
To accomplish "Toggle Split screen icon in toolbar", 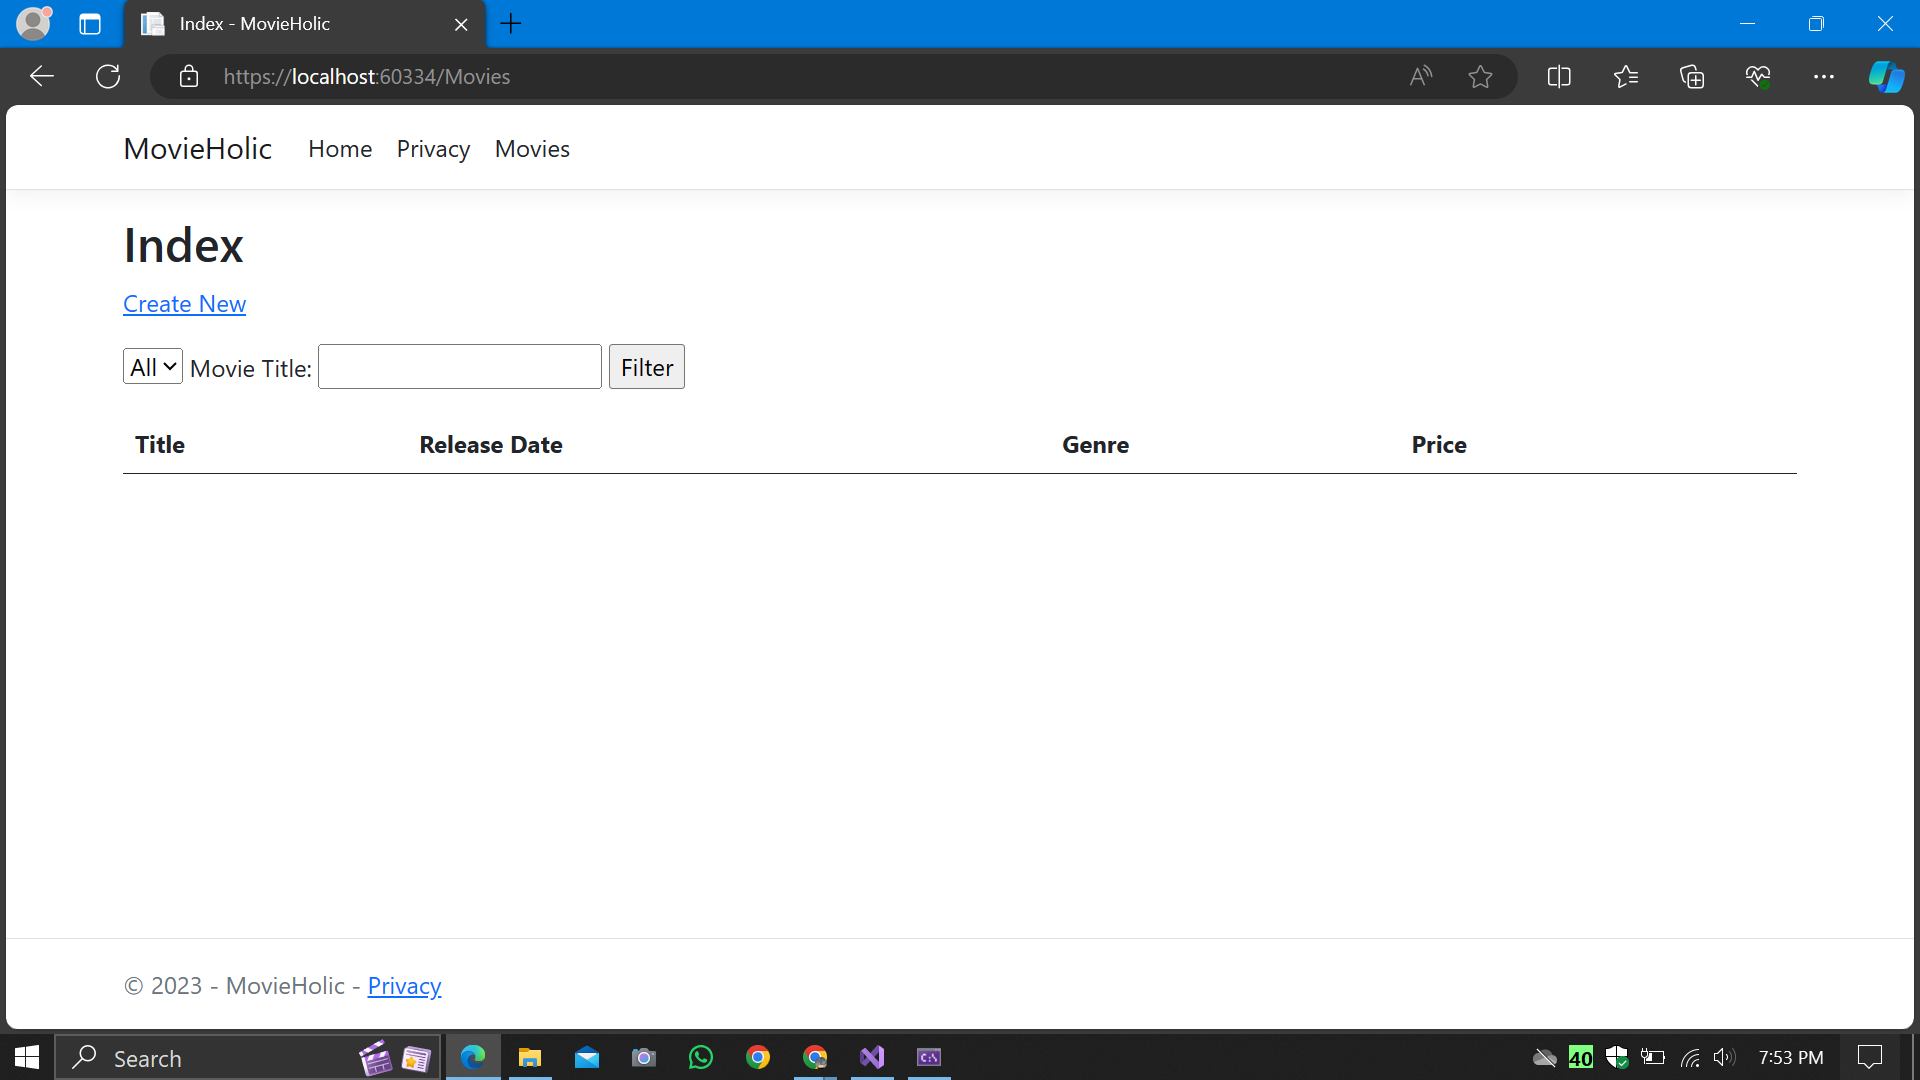I will point(1559,77).
